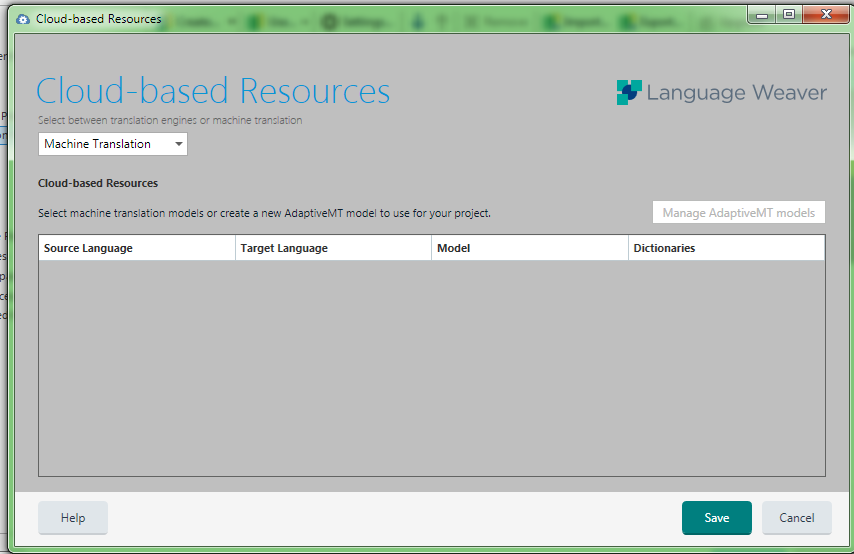Click the Source Language column header

click(x=137, y=248)
